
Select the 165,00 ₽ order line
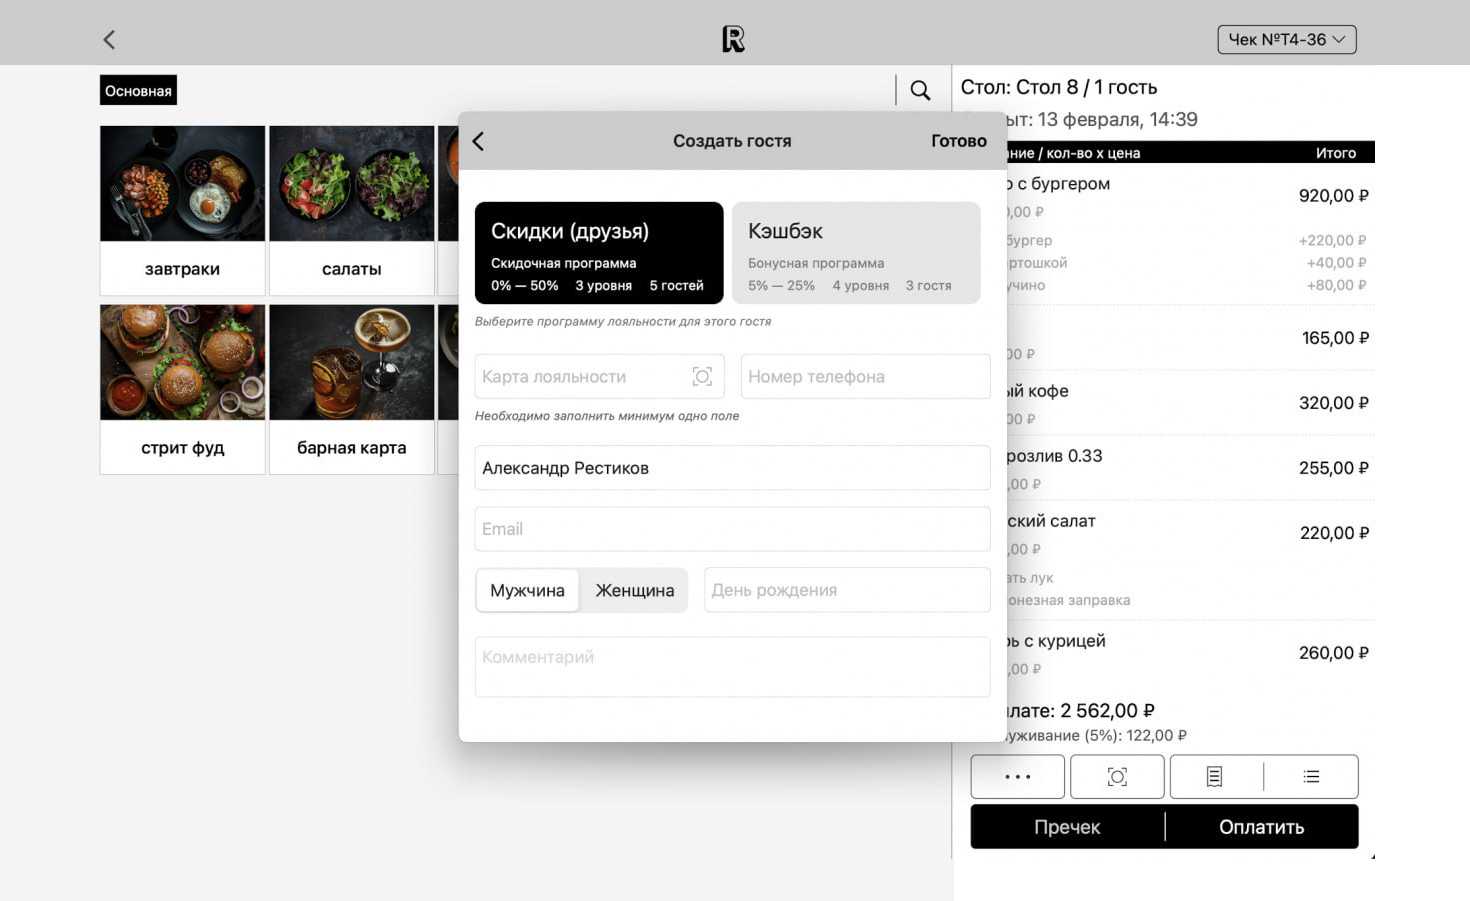click(x=1190, y=338)
